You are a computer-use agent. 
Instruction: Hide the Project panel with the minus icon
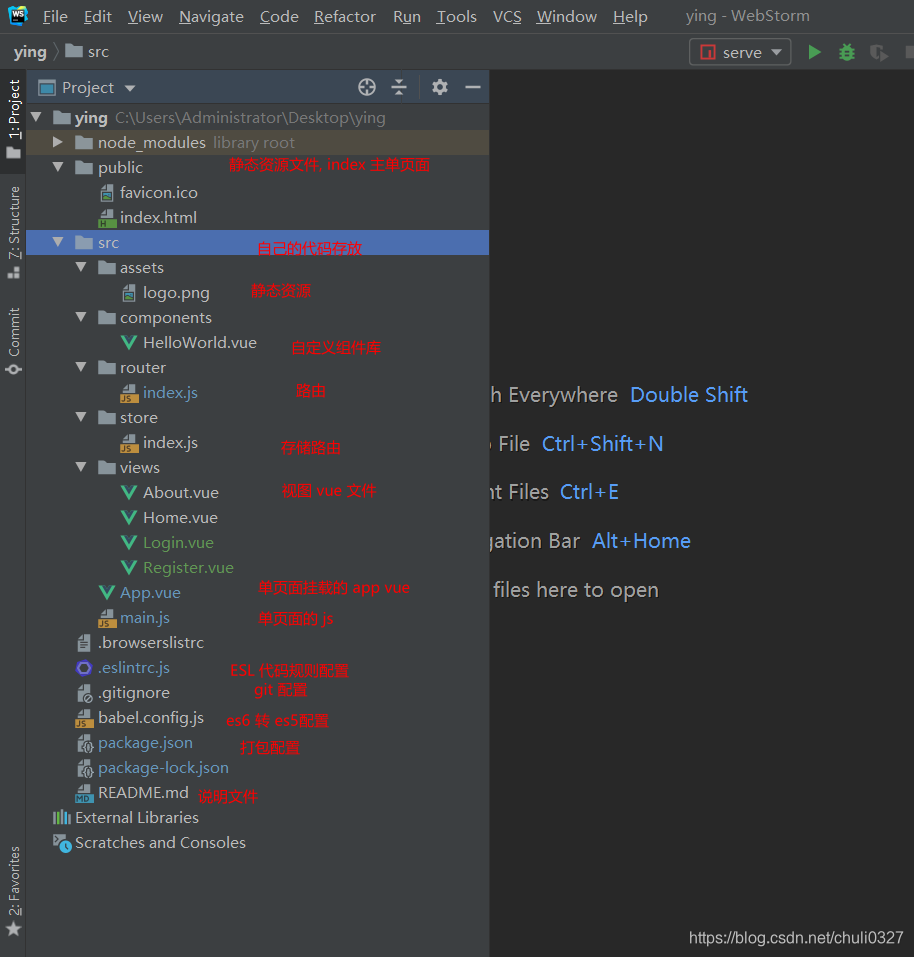click(473, 87)
